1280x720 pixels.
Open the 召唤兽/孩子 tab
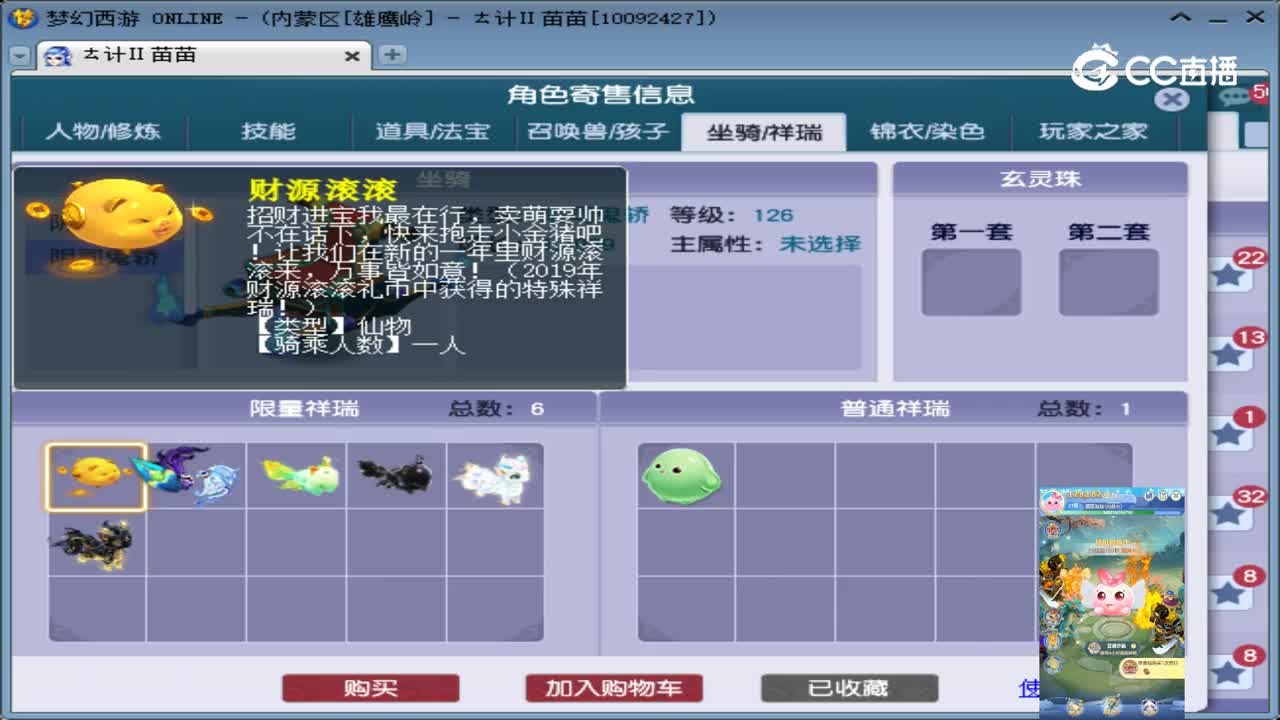(x=599, y=130)
